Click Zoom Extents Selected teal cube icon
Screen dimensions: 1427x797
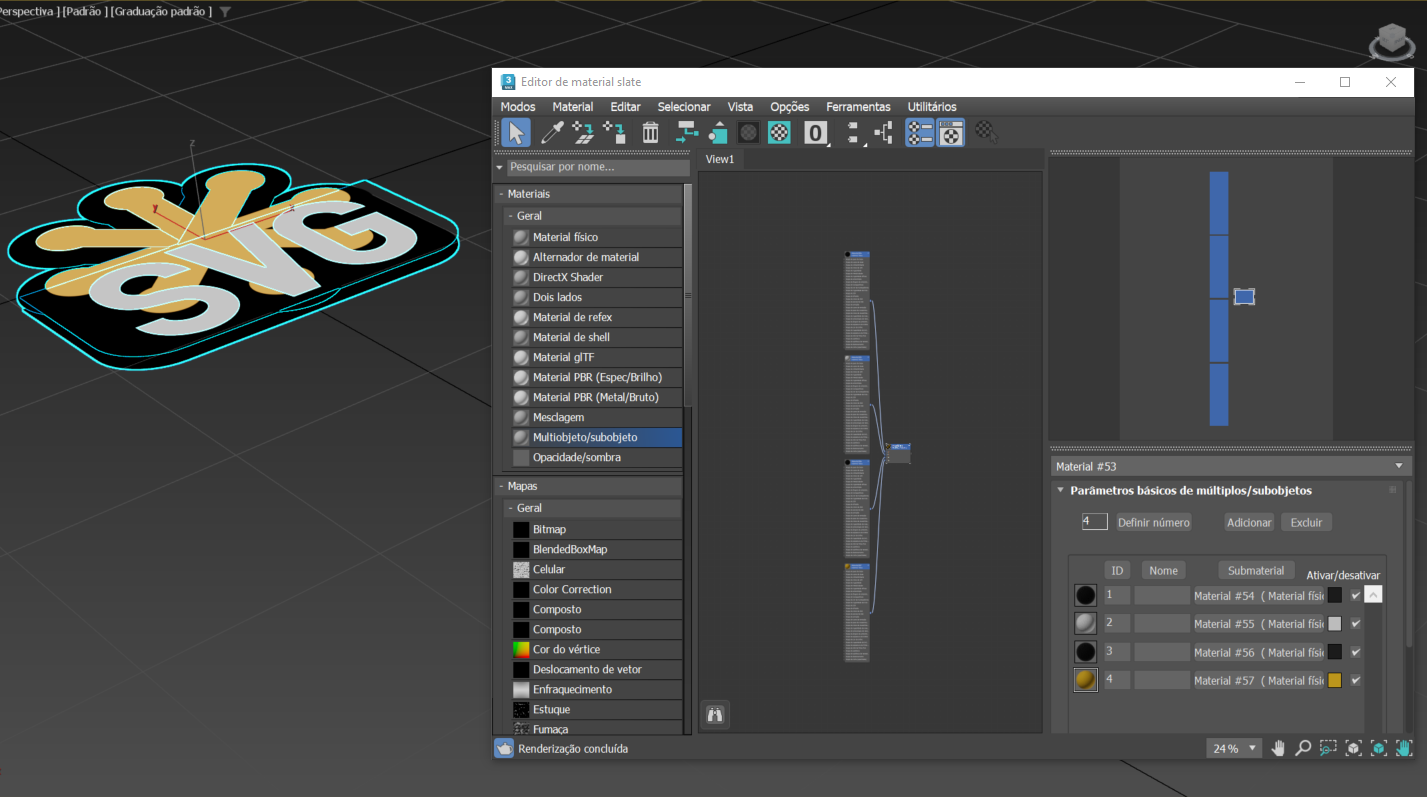(1378, 748)
